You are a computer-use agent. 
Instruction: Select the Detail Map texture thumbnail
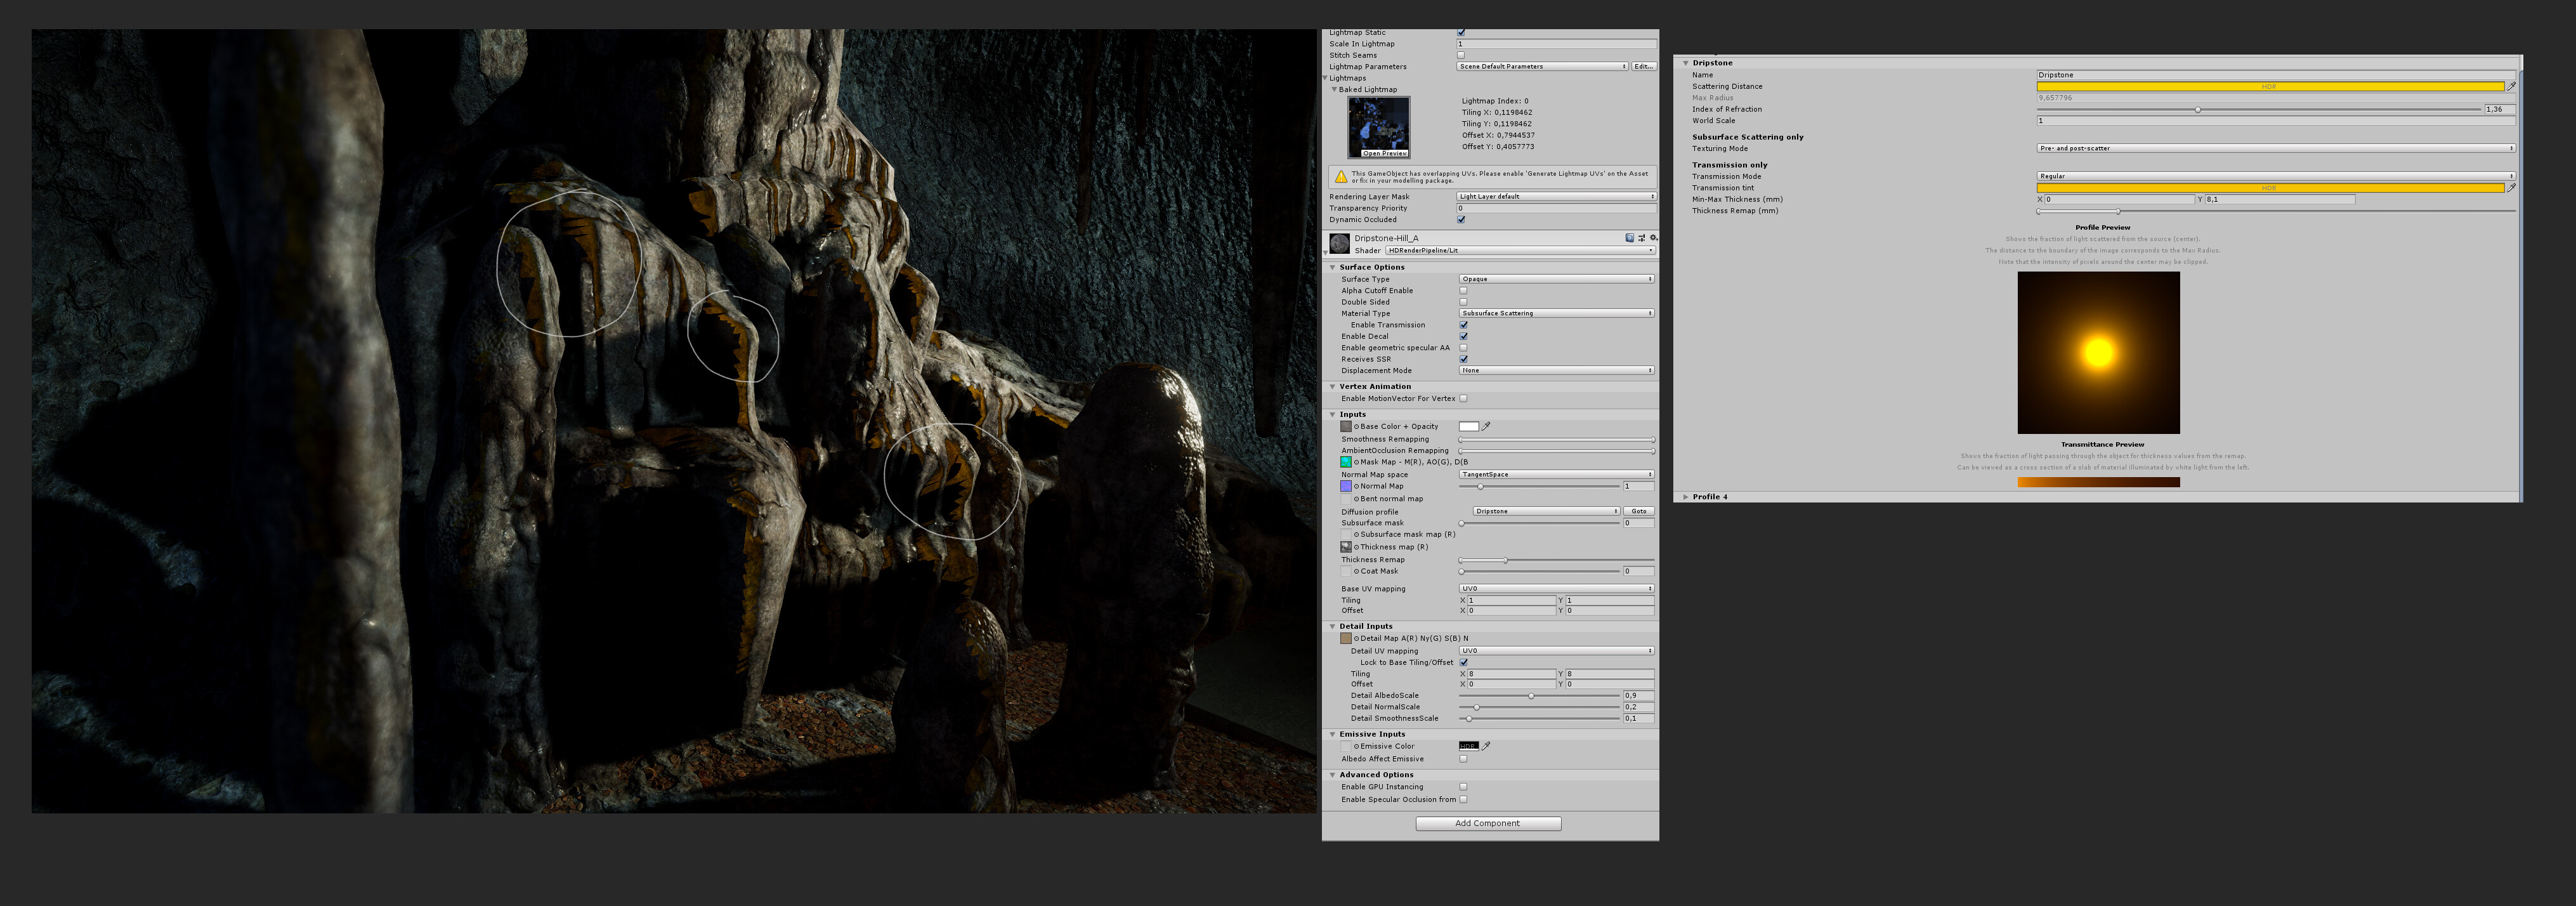click(1345, 638)
